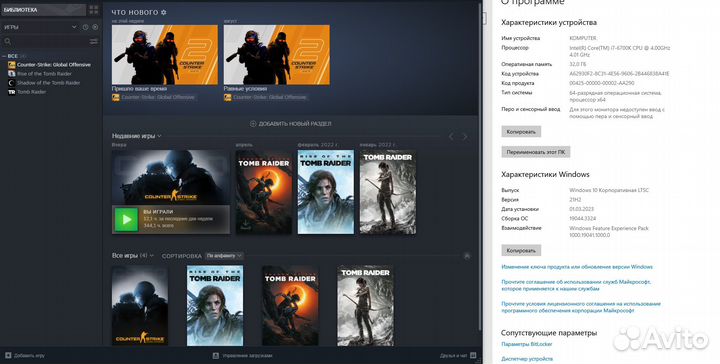Viewport: 720px width, 364px height.
Task: Collapse the Все игры shelf with up arrow
Action: [467, 256]
